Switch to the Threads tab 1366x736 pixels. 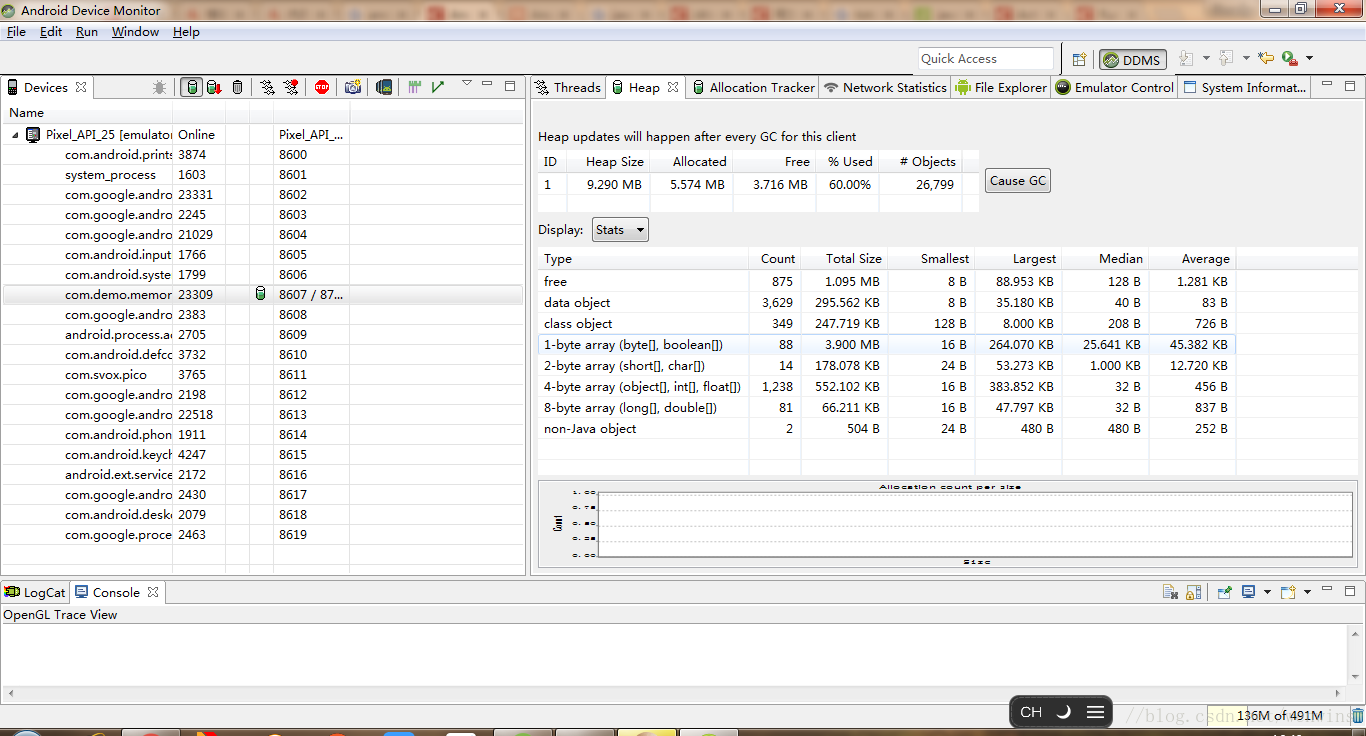[568, 88]
